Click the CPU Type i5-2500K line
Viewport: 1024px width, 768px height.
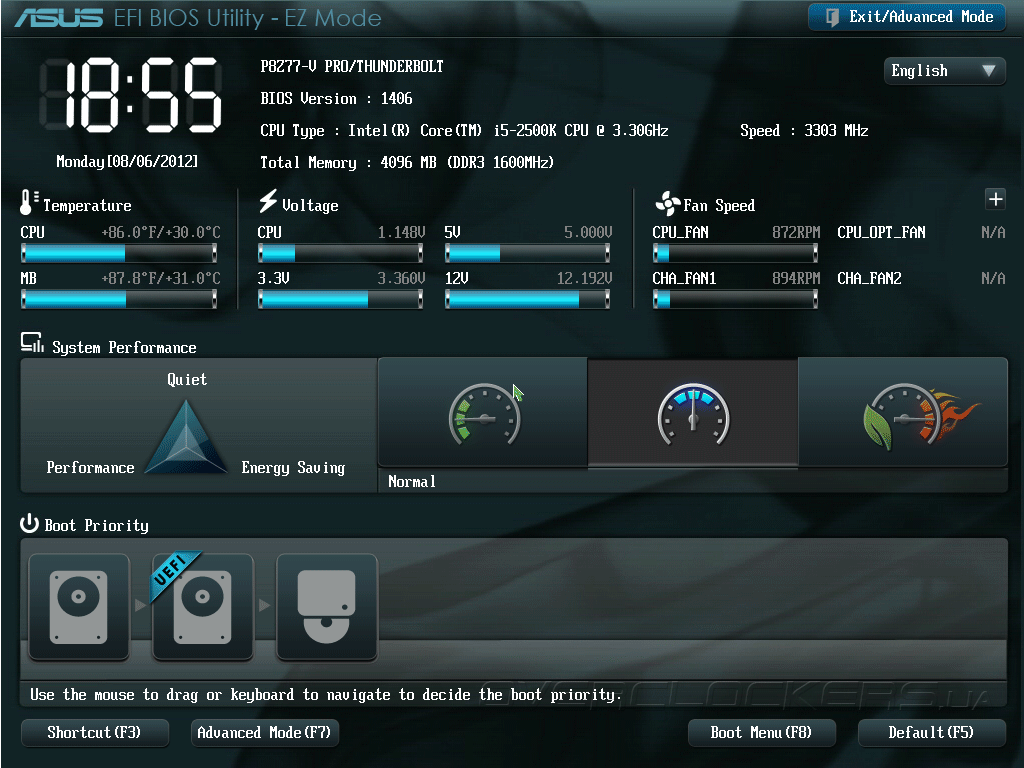pyautogui.click(x=464, y=131)
